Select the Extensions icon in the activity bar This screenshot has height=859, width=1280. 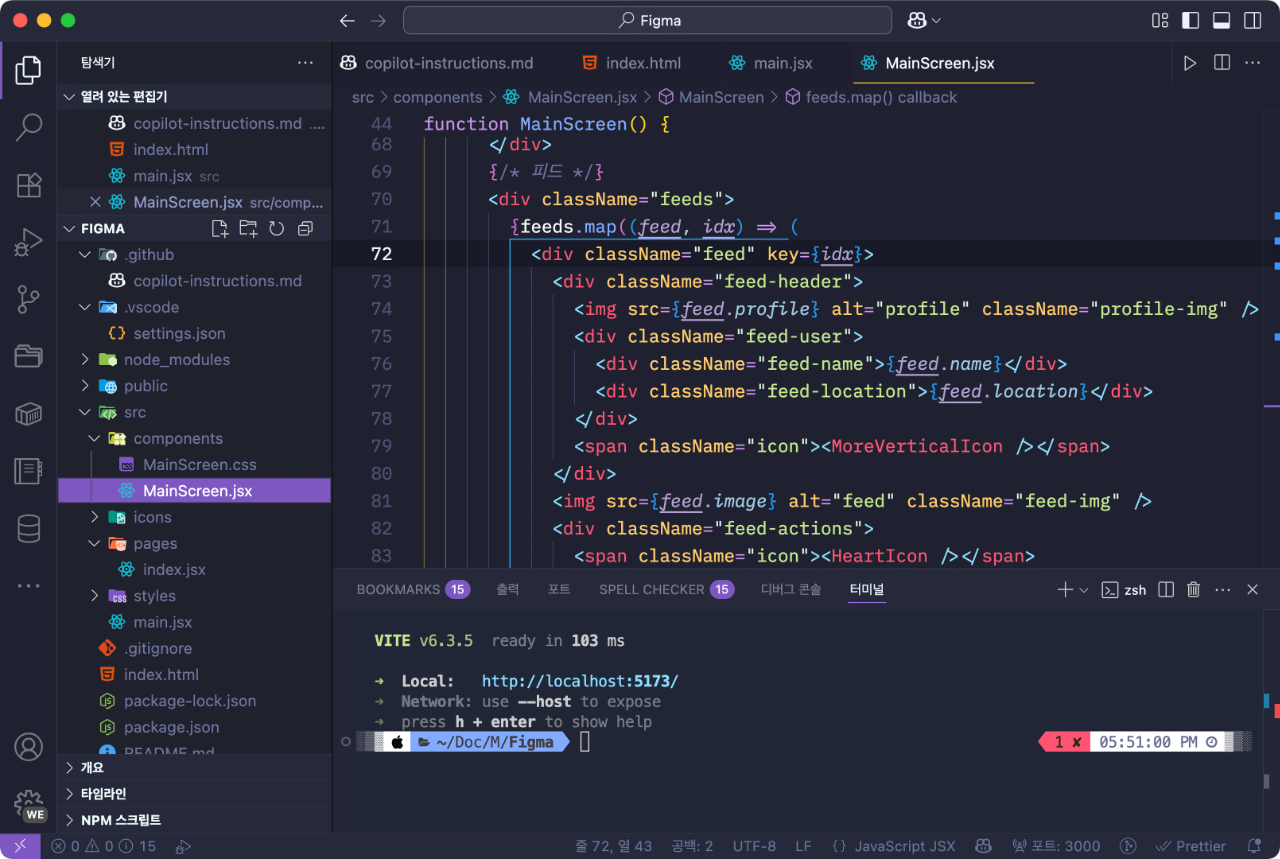28,184
